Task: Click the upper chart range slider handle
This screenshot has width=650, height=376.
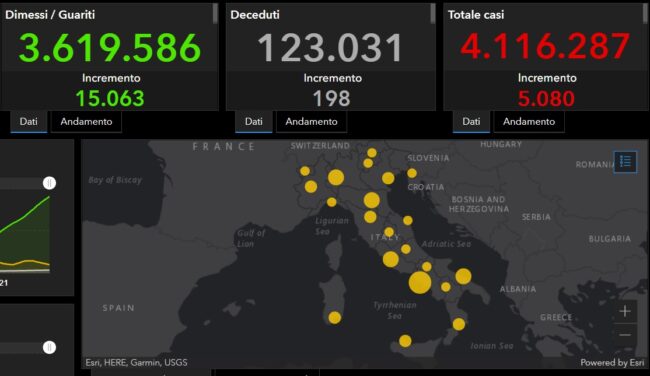Action: tap(49, 183)
